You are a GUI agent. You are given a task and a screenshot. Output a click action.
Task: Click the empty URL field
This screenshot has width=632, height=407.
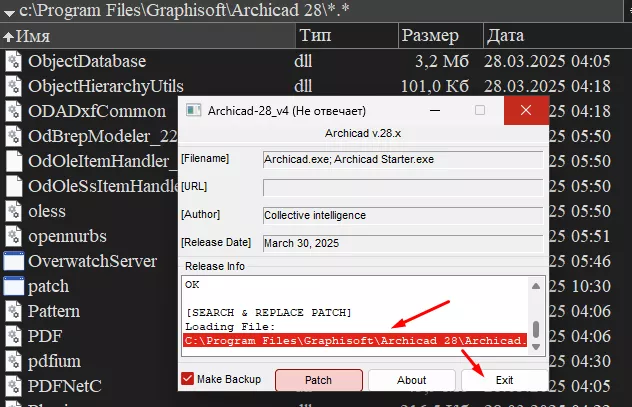403,187
